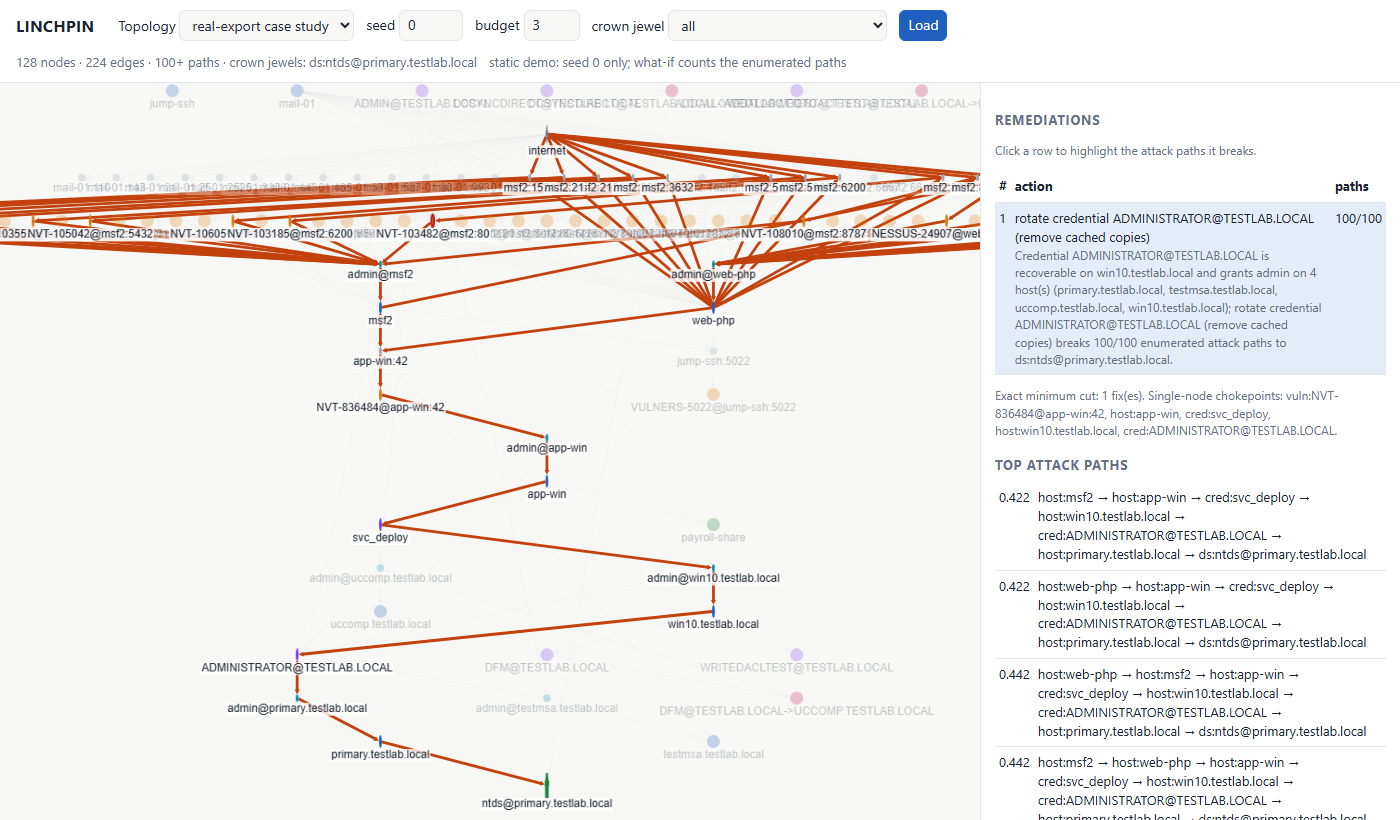Select the admin@win10.testlab.local node
Viewport: 1400px width, 820px height.
(713, 567)
